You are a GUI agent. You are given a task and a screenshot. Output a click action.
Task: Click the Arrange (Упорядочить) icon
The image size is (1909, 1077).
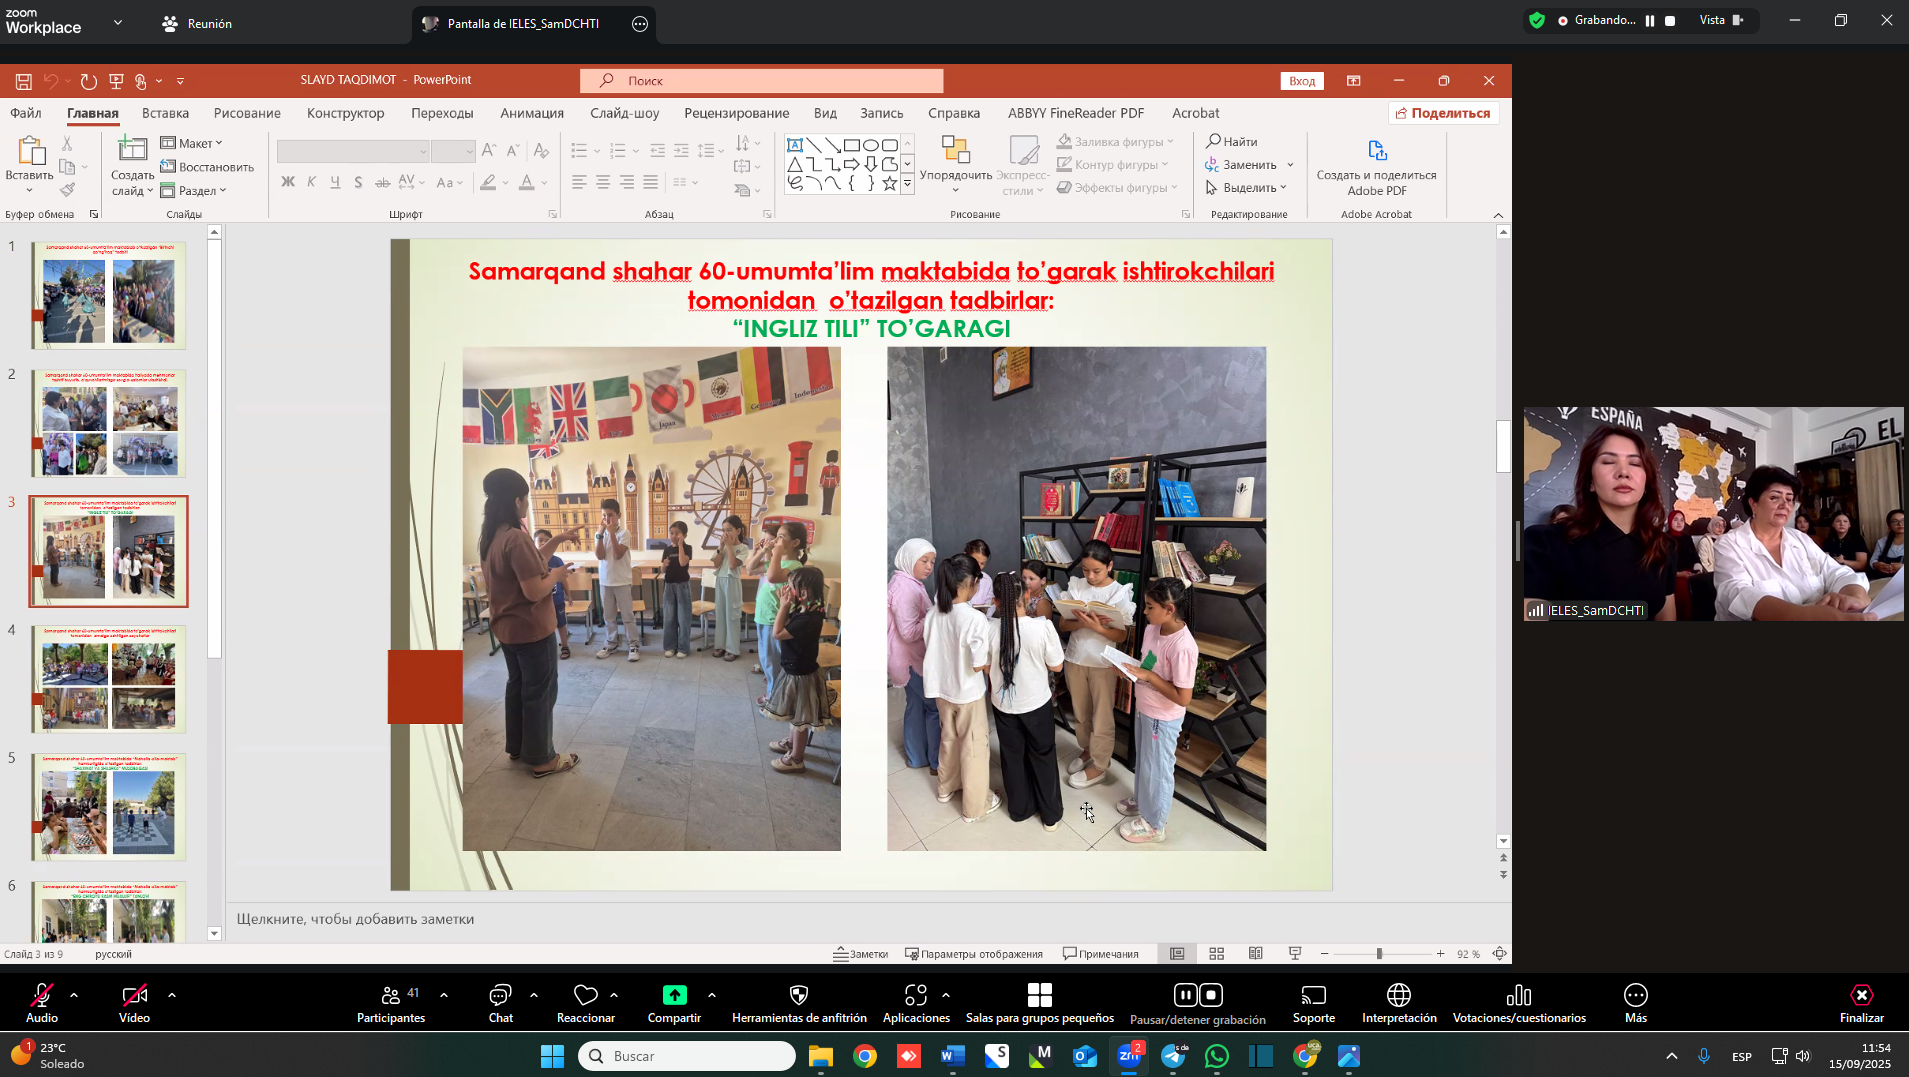956,150
